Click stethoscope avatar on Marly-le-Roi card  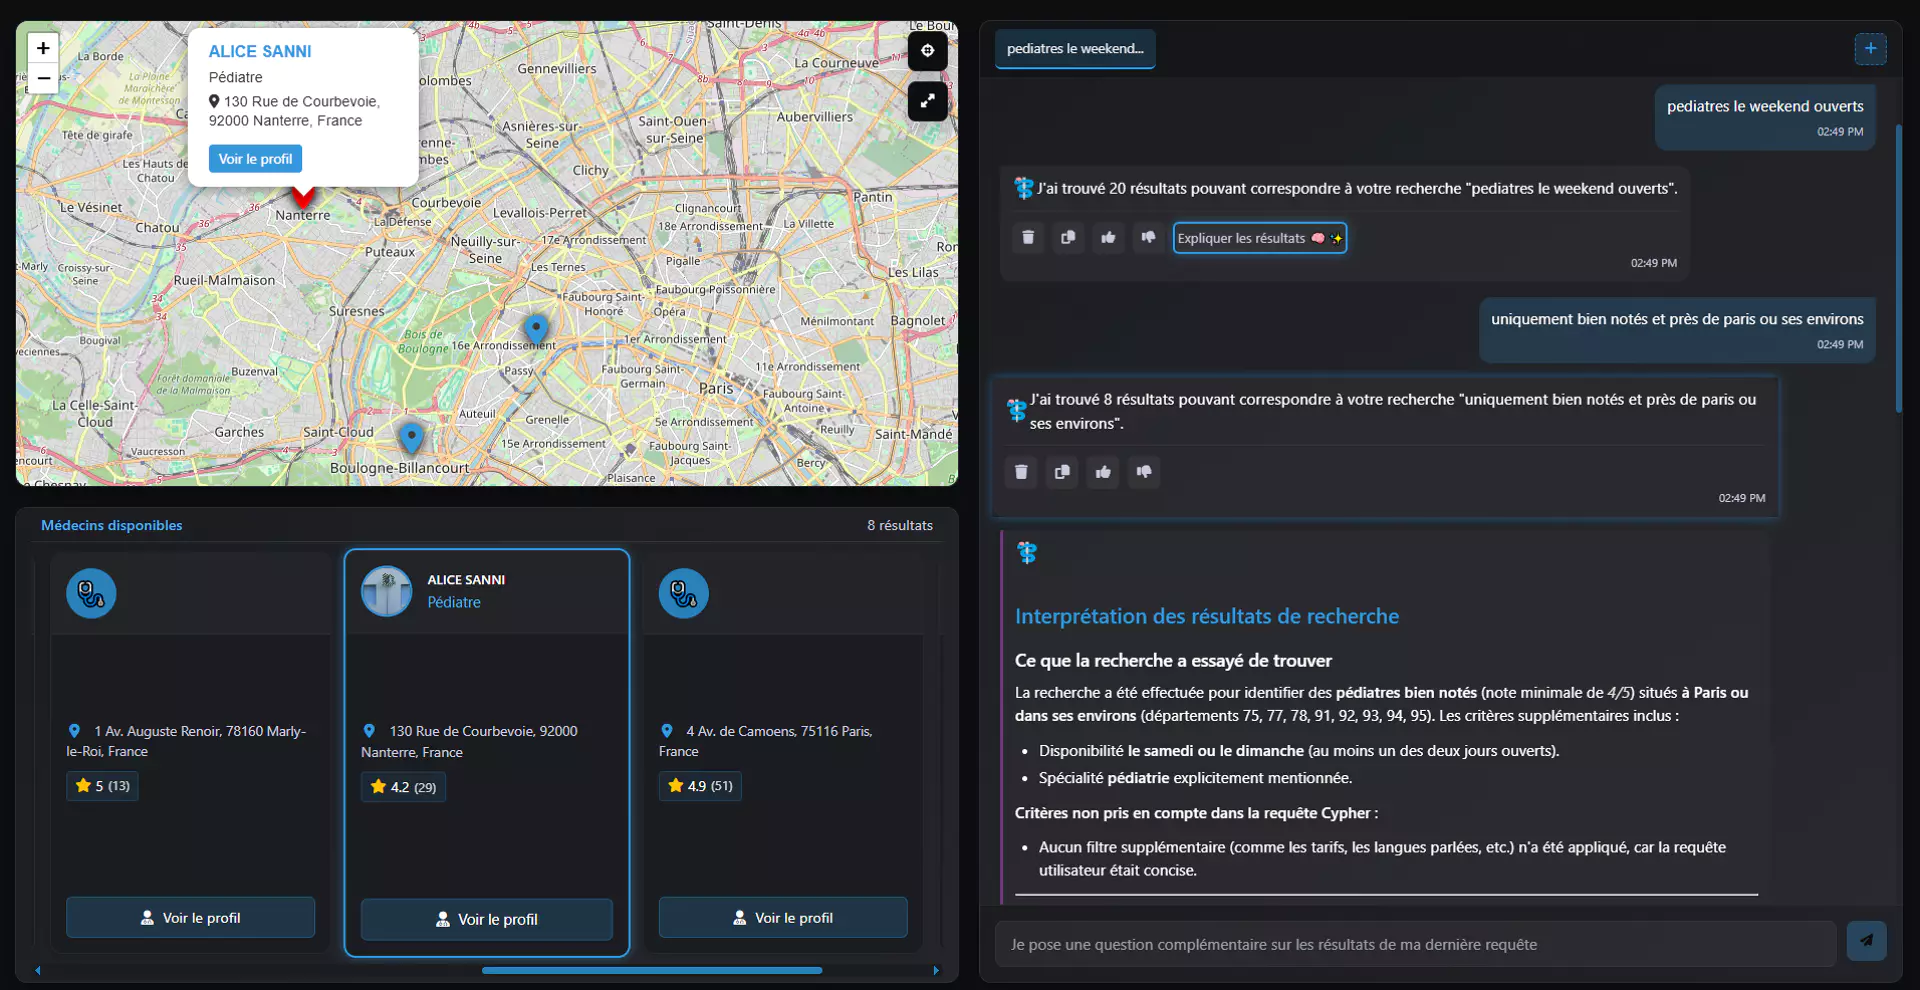[x=91, y=594]
